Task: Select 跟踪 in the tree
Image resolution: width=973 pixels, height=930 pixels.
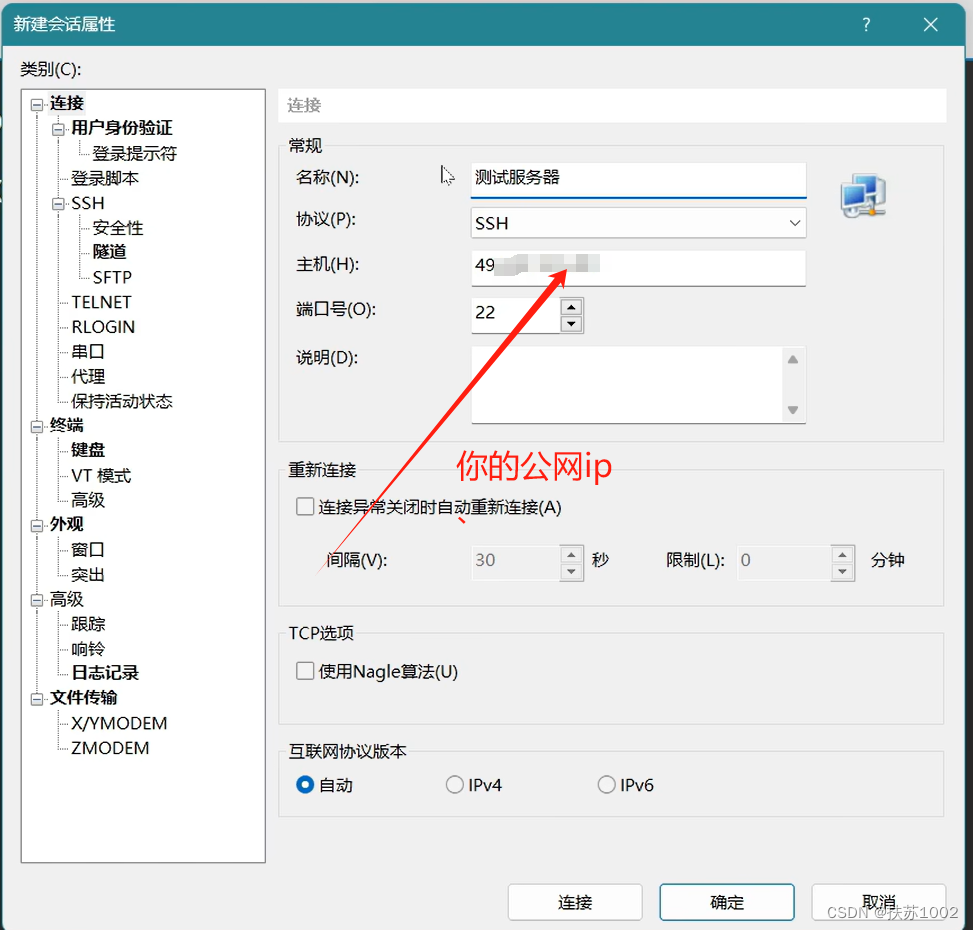Action: pyautogui.click(x=88, y=624)
